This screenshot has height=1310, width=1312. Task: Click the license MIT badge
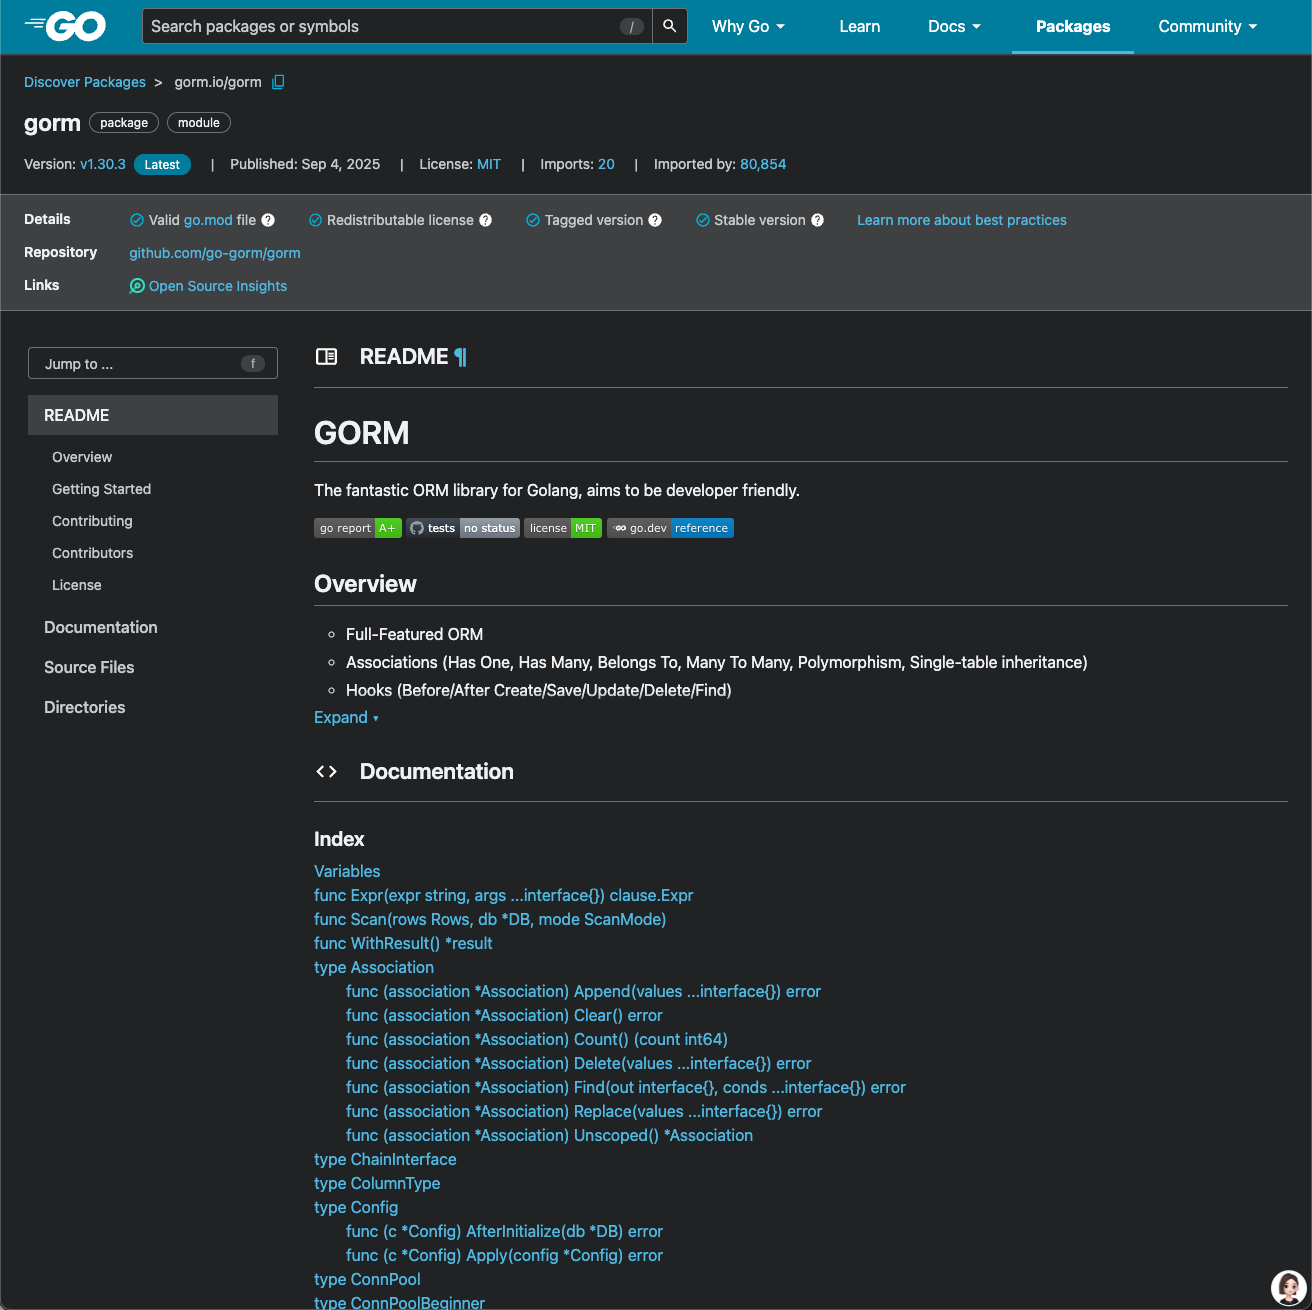click(x=563, y=528)
